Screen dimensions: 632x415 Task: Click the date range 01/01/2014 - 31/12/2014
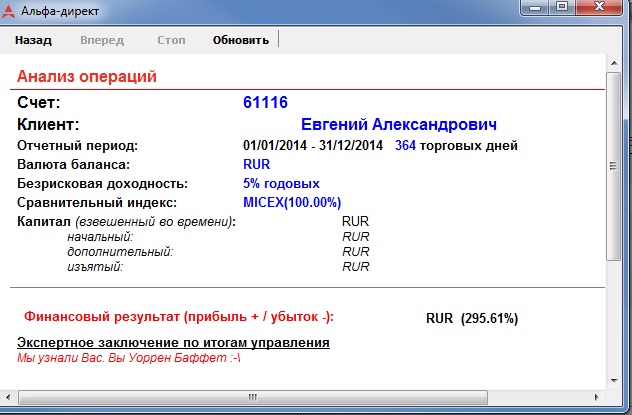313,145
